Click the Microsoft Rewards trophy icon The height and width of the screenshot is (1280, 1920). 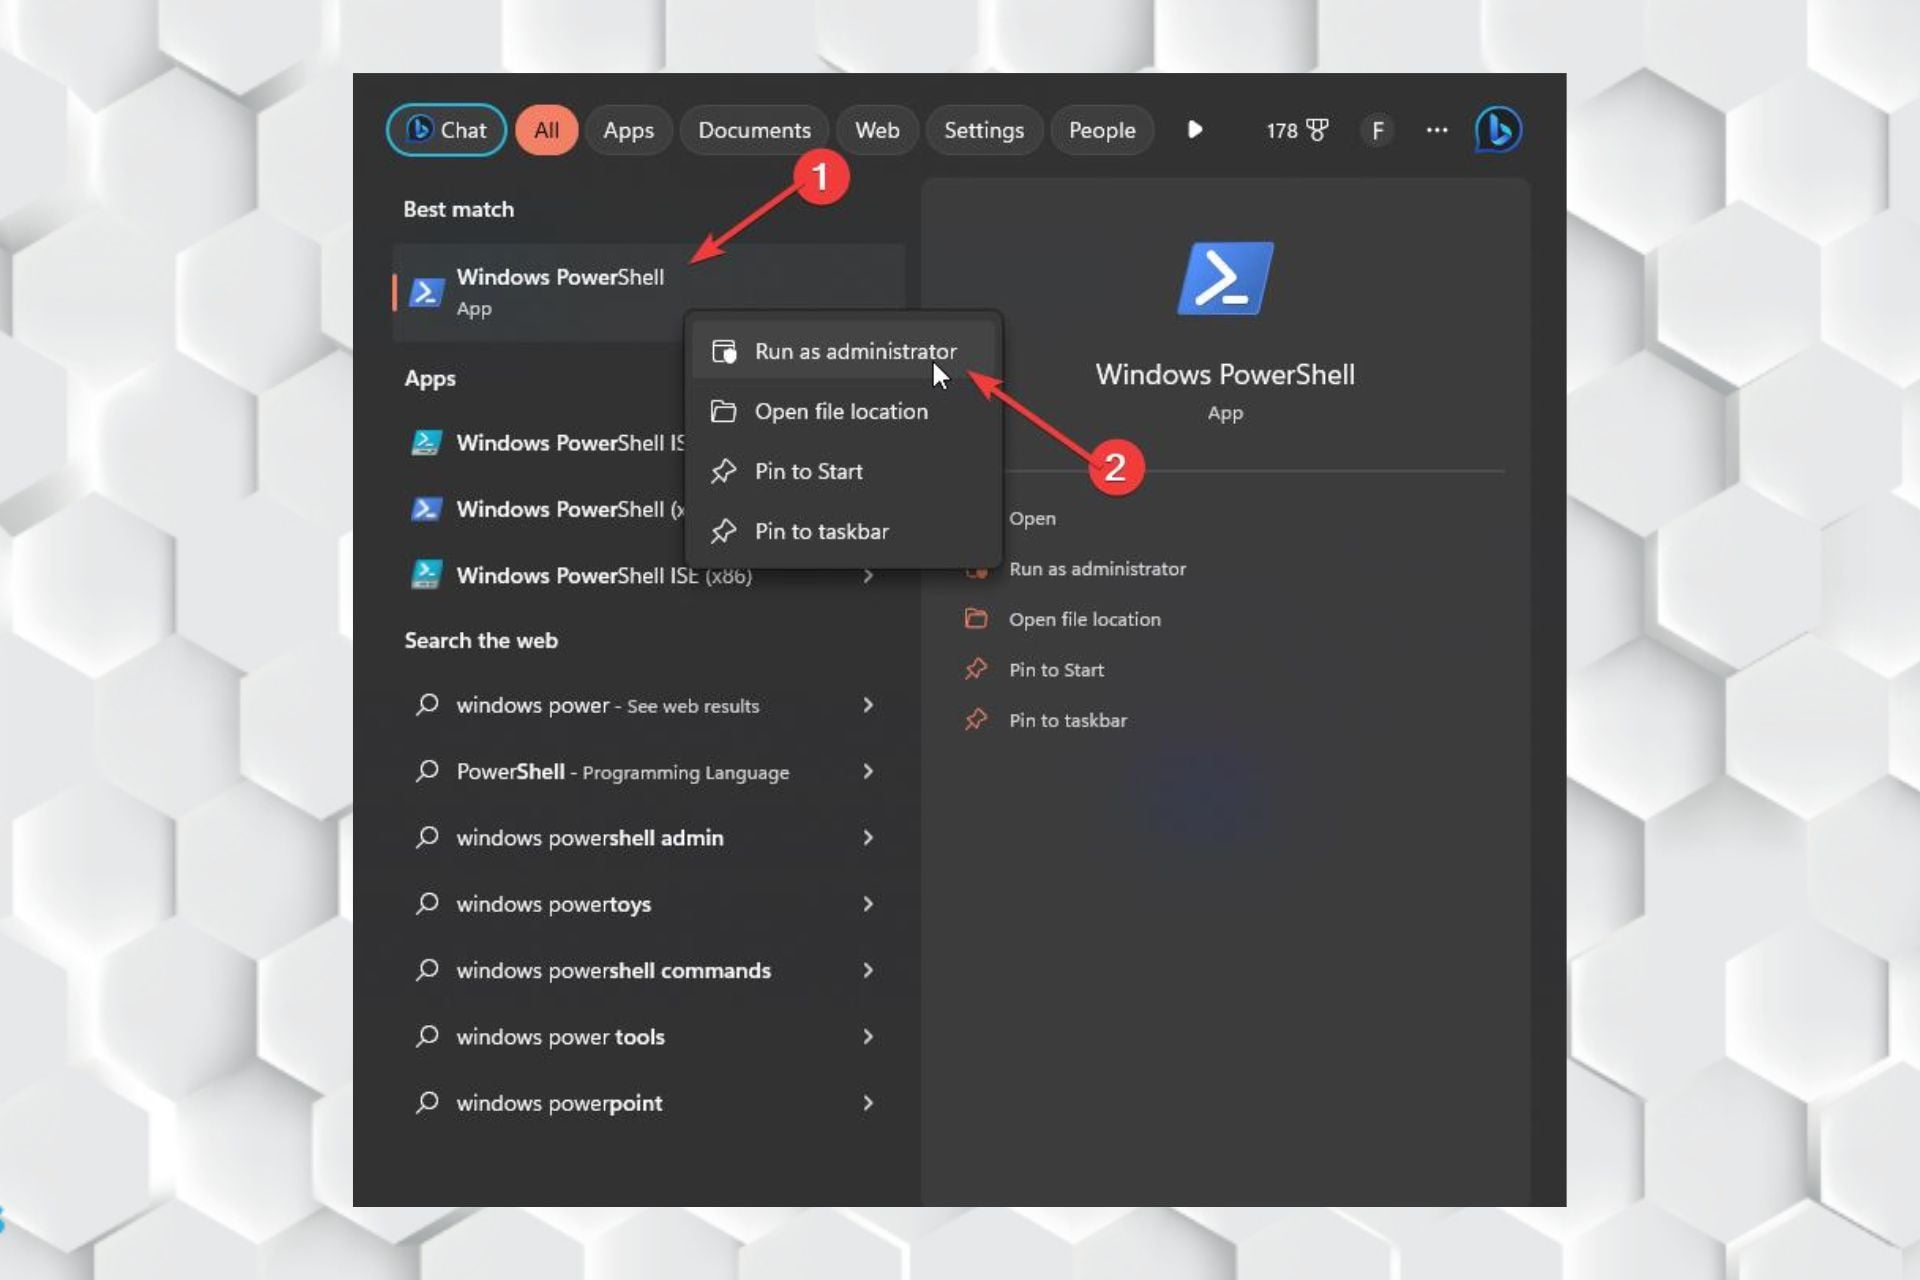(x=1315, y=130)
